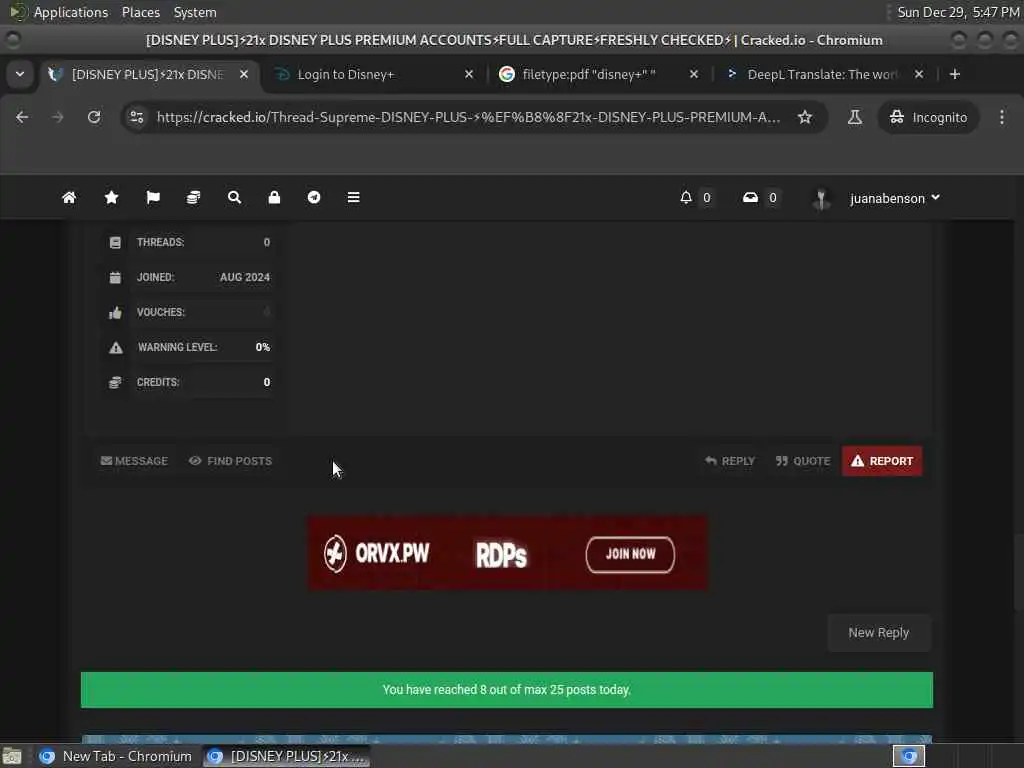1024x768 pixels.
Task: Click the "AUG 2024" joined value
Action: (245, 278)
